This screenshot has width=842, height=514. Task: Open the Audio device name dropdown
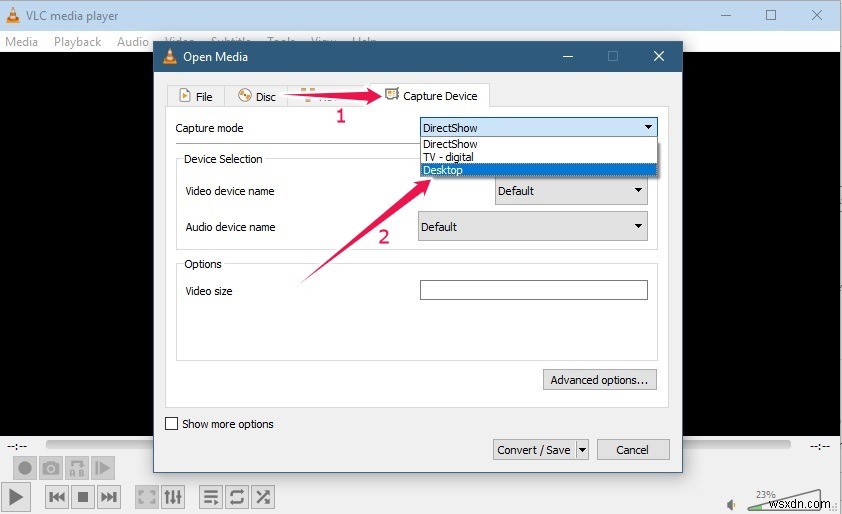point(533,226)
